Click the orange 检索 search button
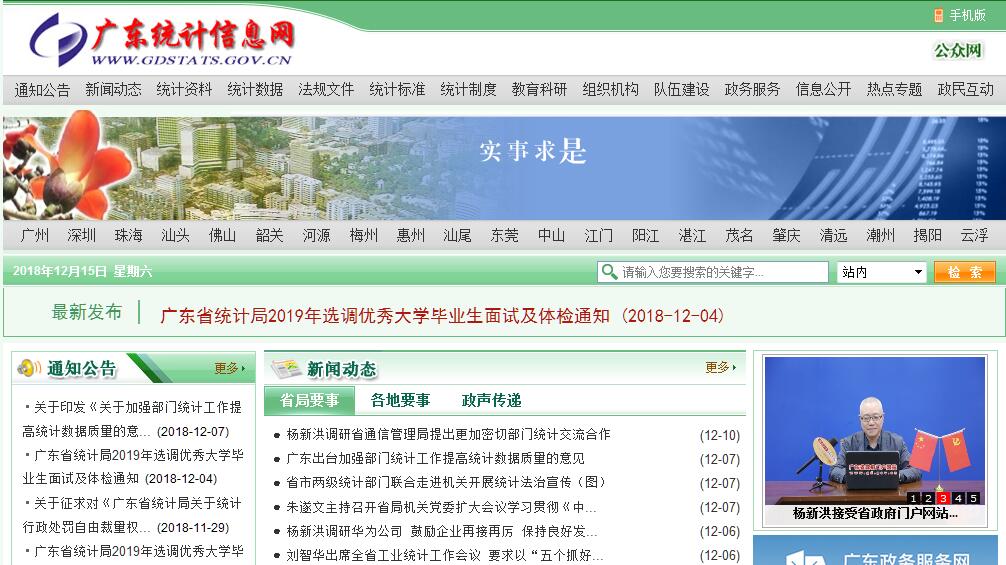 pyautogui.click(x=965, y=272)
